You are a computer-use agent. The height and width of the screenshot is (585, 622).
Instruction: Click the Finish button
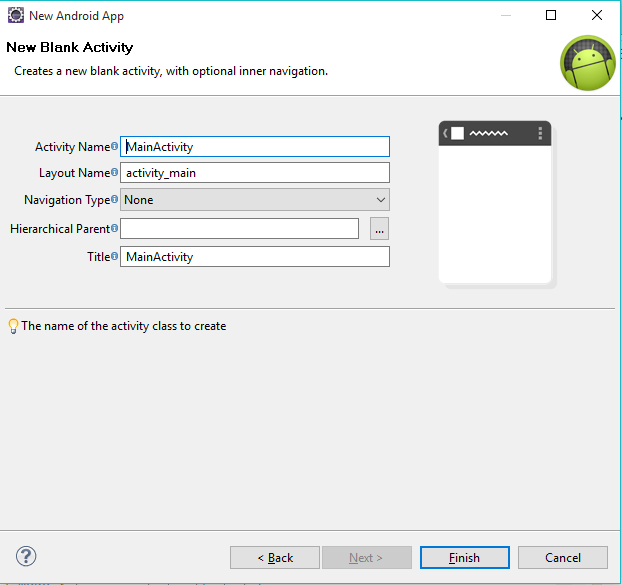point(465,558)
